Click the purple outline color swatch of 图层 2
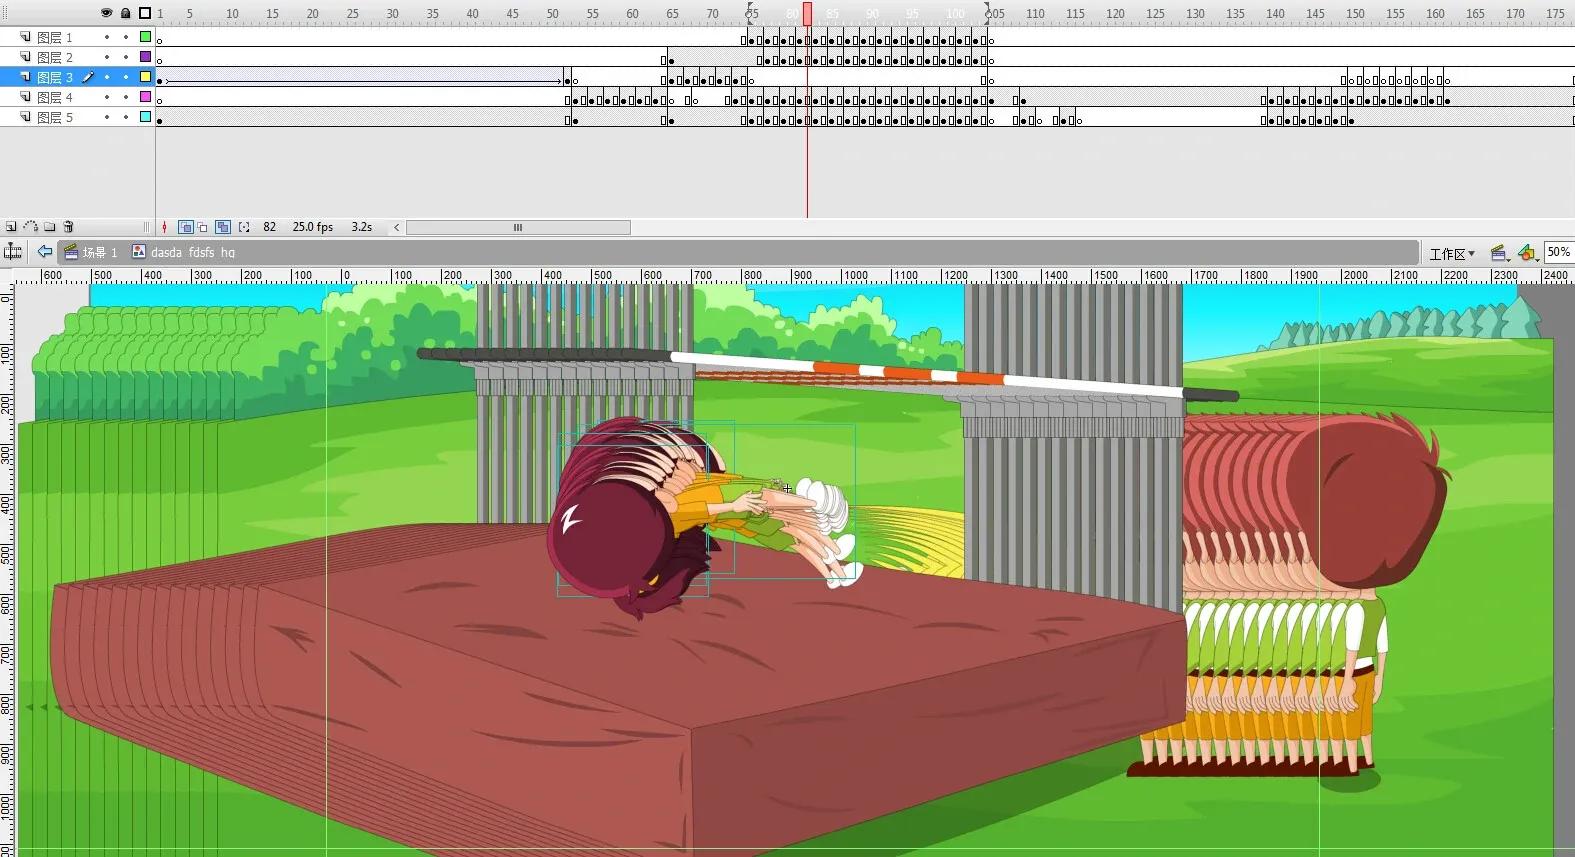This screenshot has height=857, width=1575. [x=145, y=57]
